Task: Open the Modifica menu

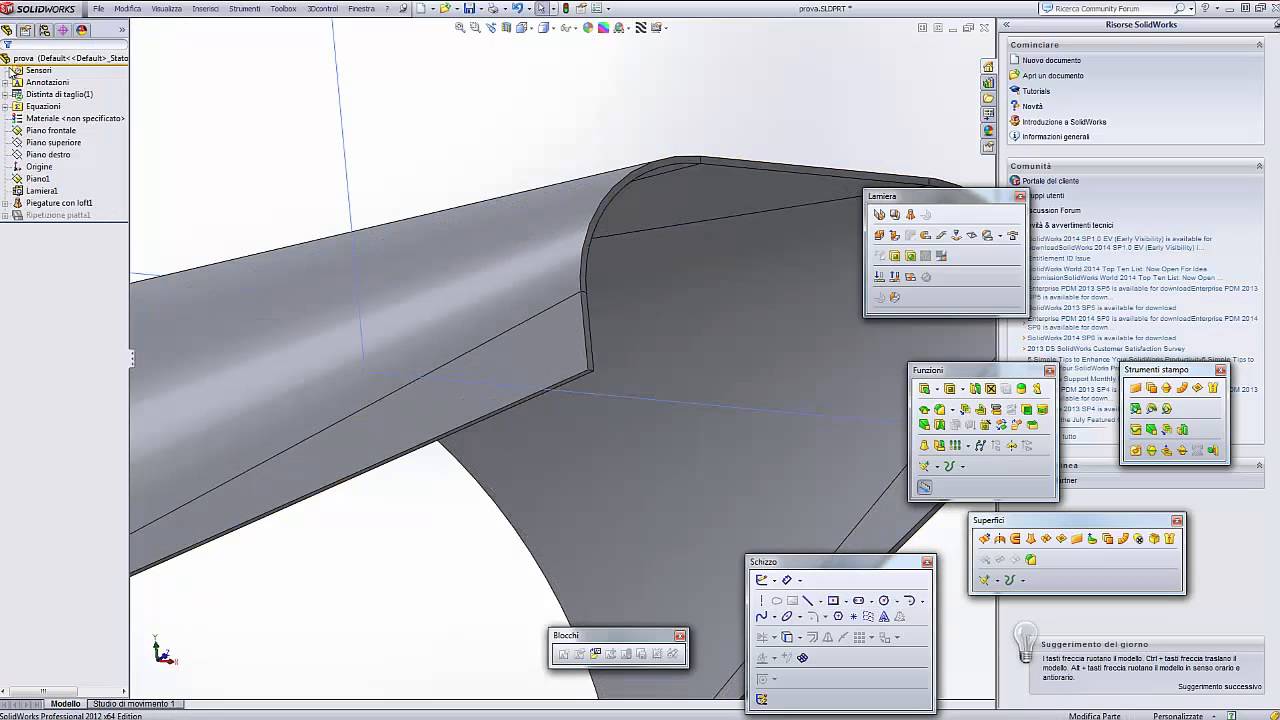Action: (128, 8)
